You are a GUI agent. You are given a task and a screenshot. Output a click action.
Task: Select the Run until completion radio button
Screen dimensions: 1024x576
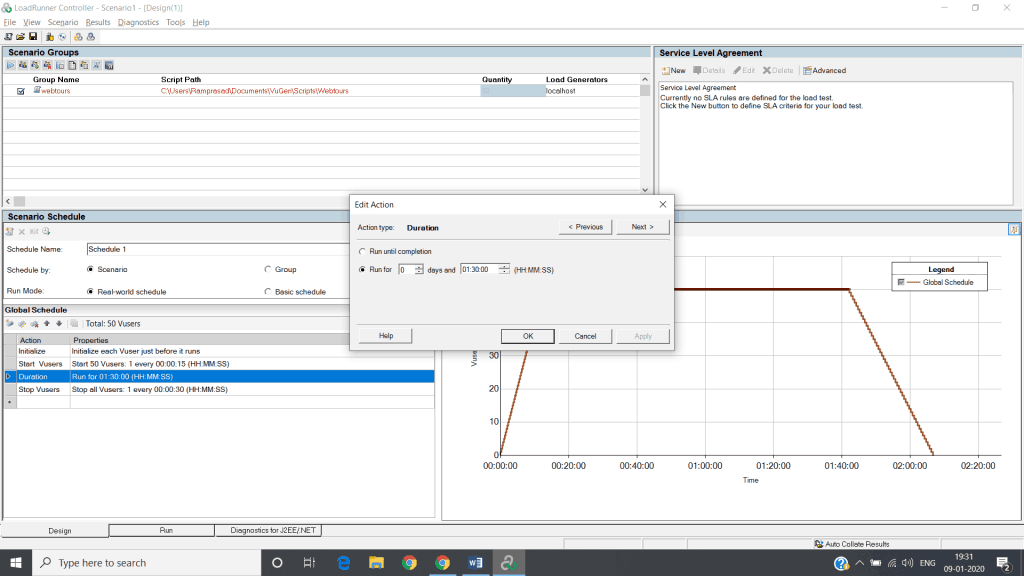click(364, 252)
